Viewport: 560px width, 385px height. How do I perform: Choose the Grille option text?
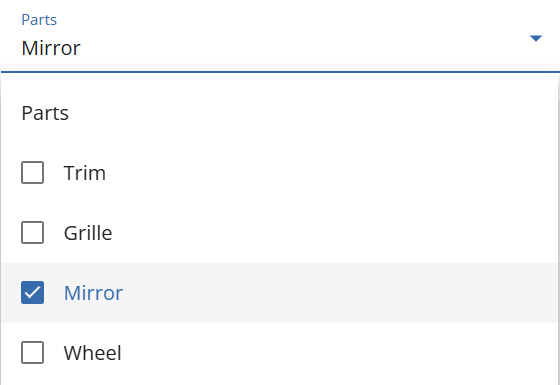[x=88, y=233]
